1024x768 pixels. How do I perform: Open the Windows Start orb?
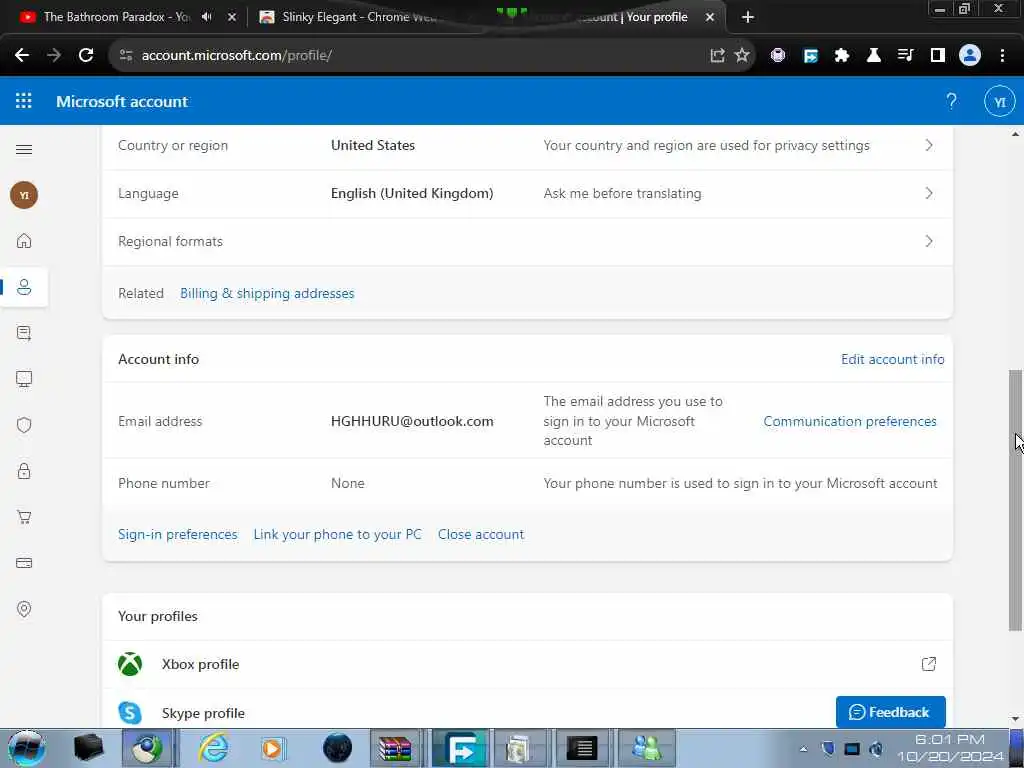click(x=27, y=748)
